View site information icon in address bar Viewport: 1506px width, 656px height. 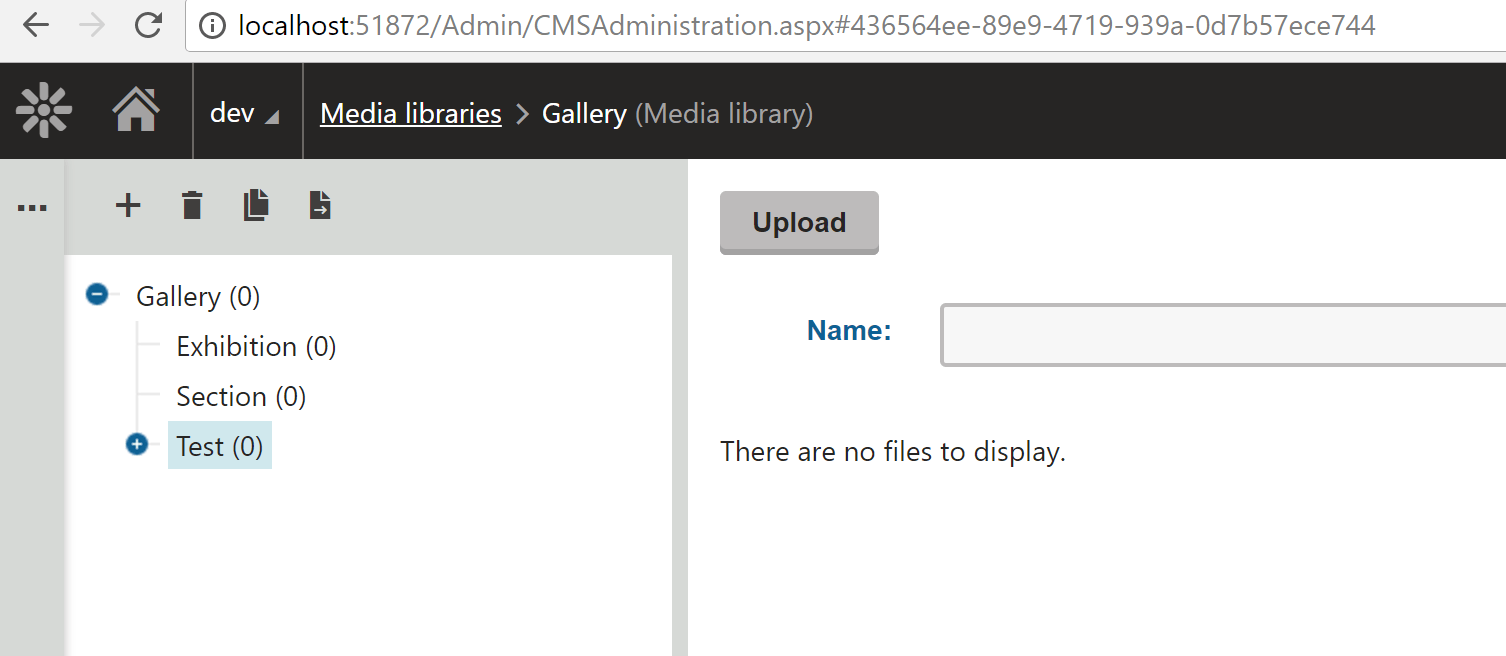click(x=212, y=26)
